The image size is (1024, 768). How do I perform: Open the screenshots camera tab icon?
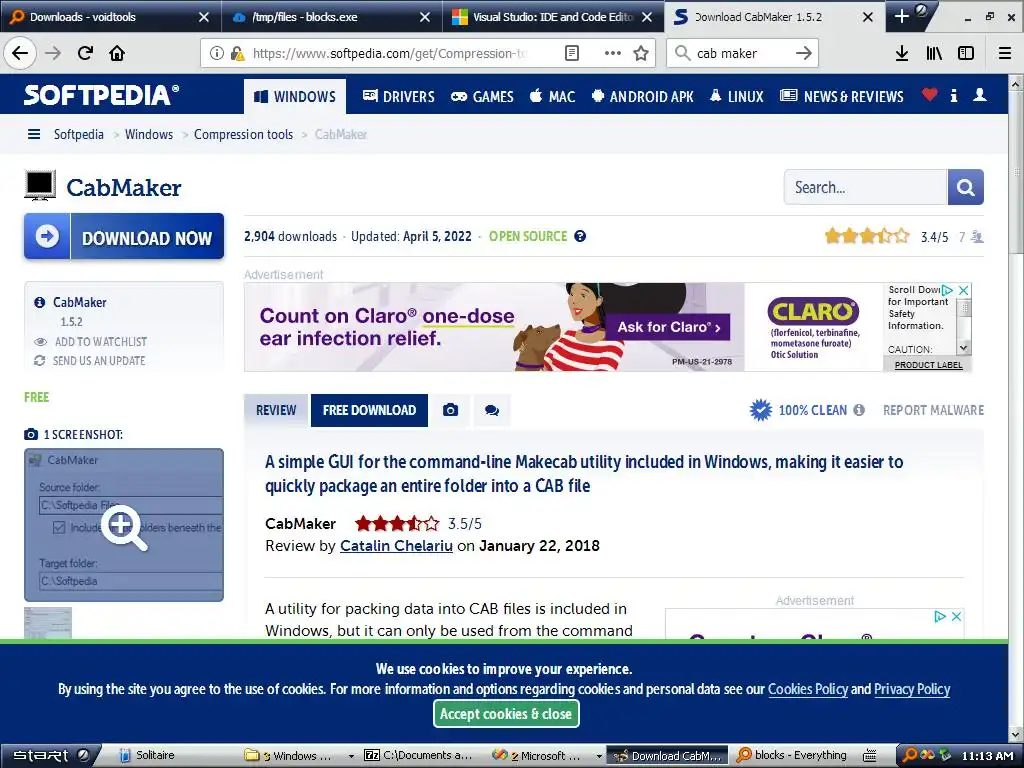tap(451, 410)
